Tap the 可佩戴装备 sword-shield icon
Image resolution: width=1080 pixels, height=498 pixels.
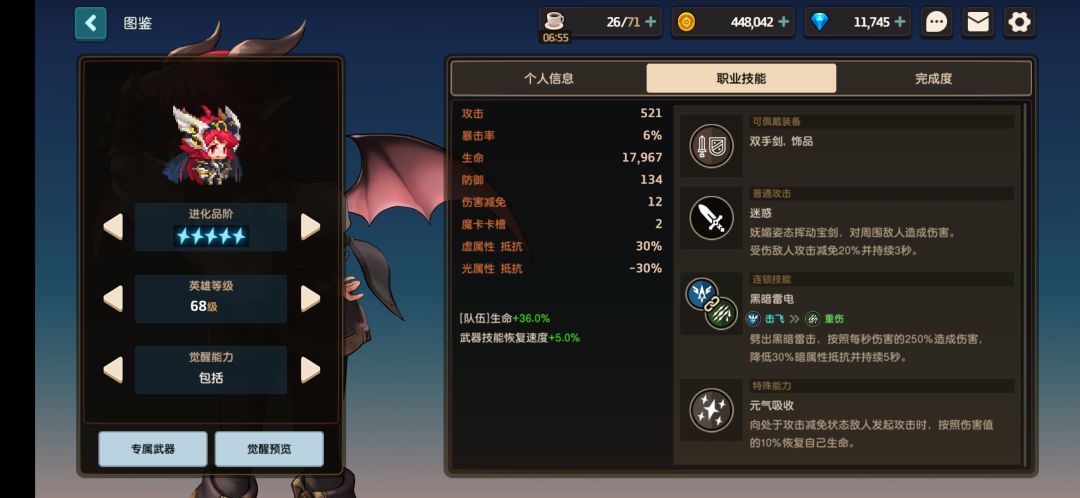712,146
